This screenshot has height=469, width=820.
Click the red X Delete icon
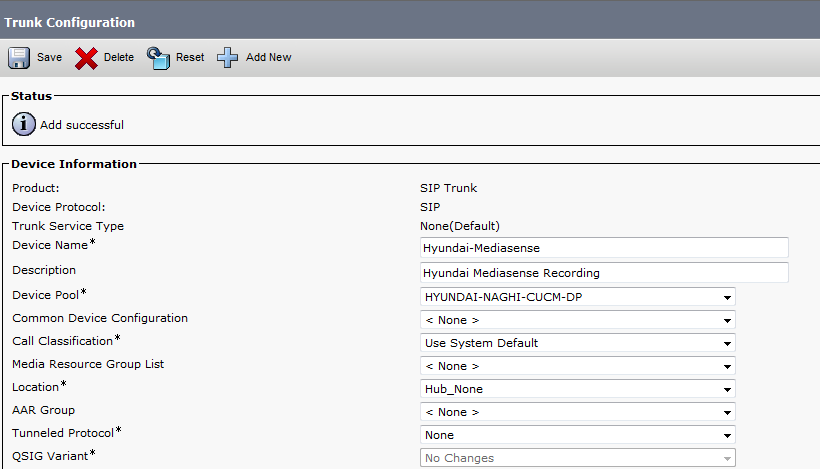87,58
